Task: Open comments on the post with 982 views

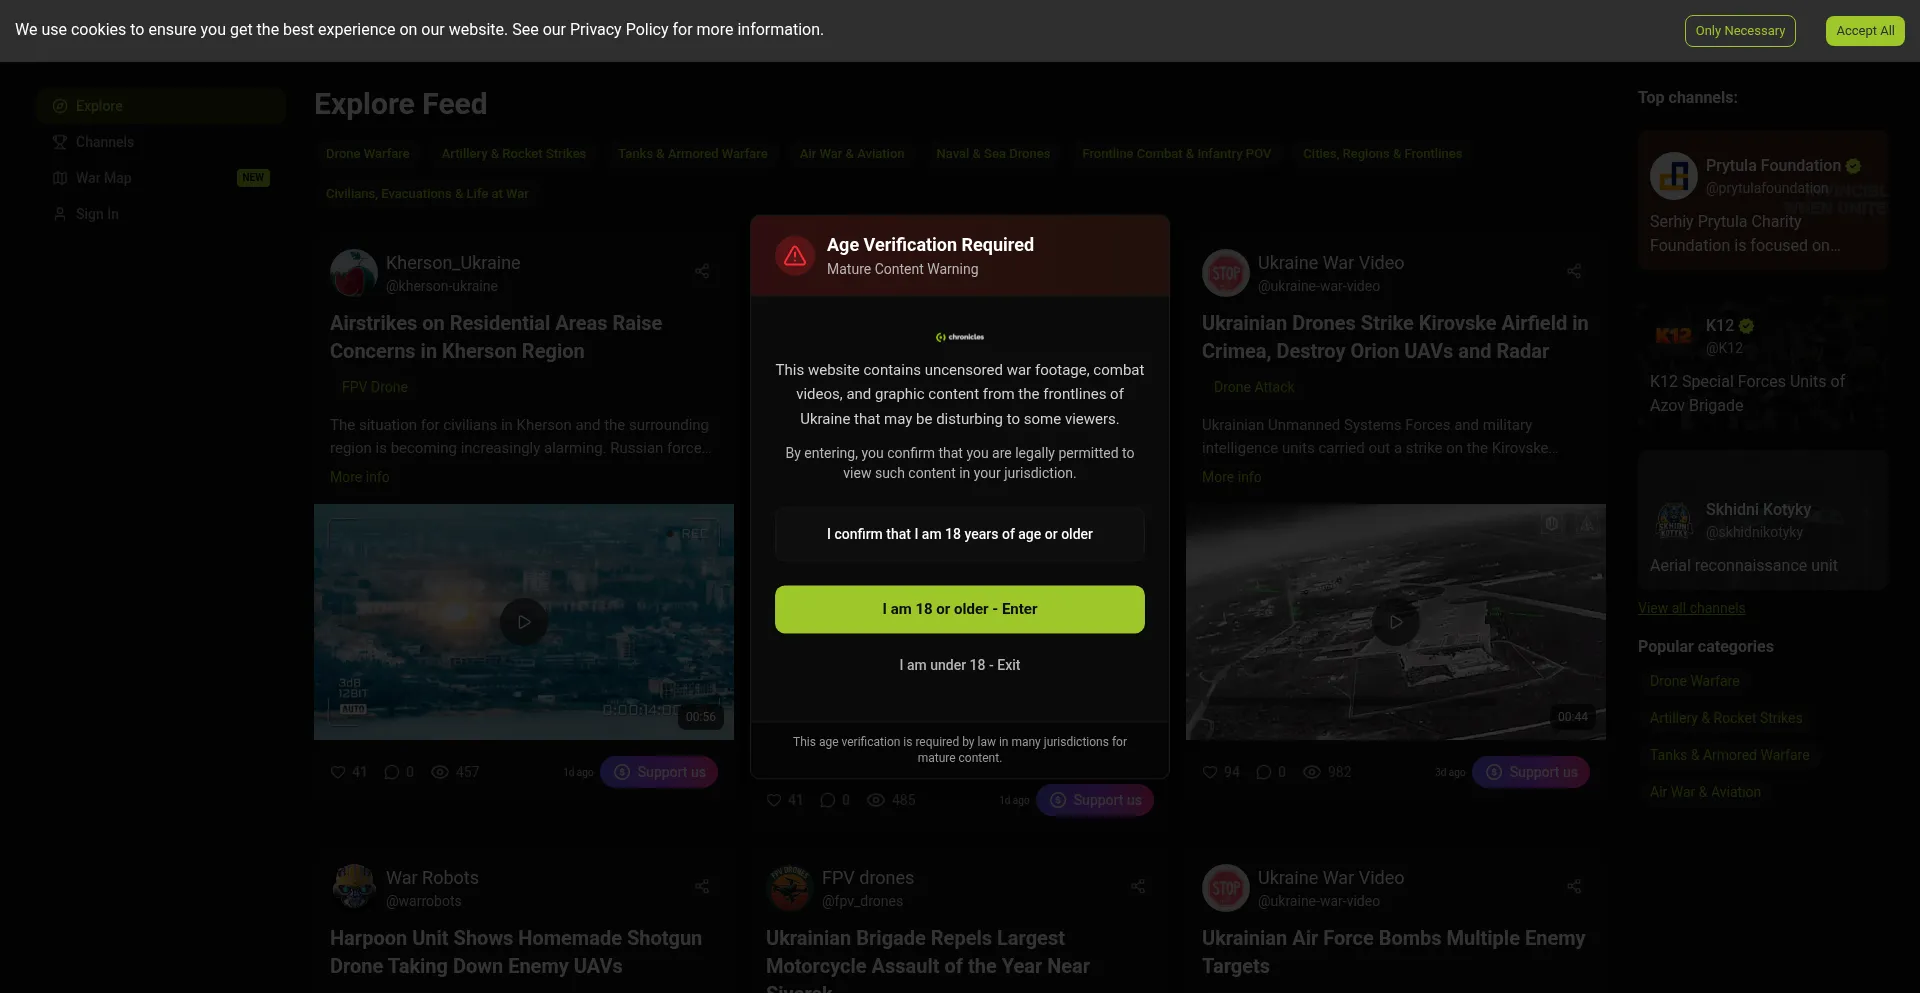Action: click(x=1264, y=772)
